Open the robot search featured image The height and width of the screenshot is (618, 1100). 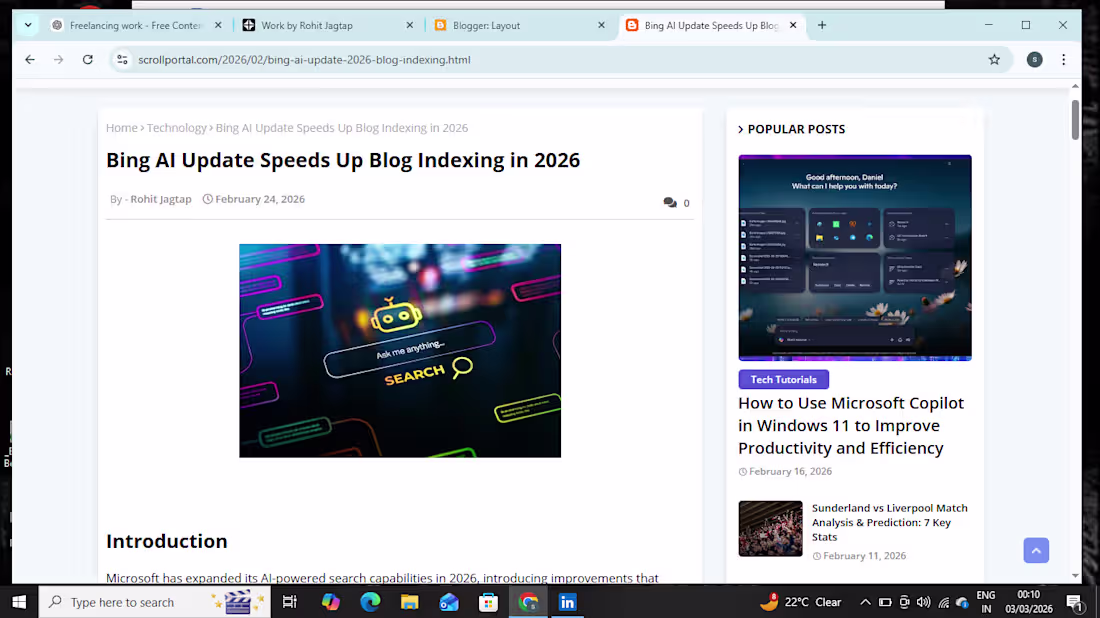pos(400,351)
